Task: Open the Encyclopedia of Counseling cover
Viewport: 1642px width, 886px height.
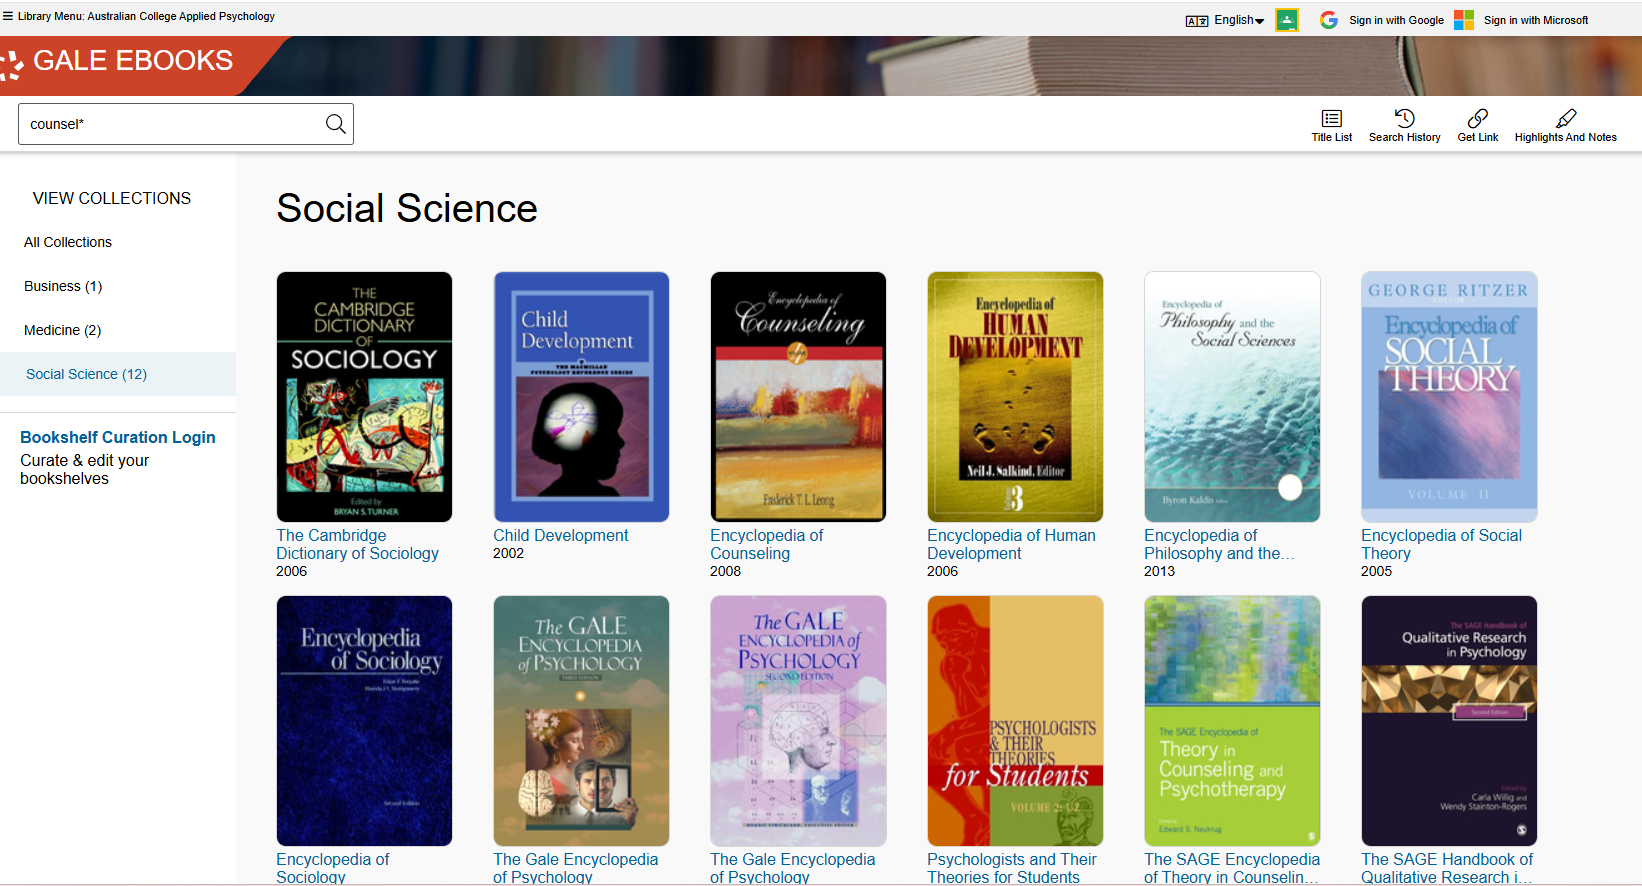Action: coord(798,397)
